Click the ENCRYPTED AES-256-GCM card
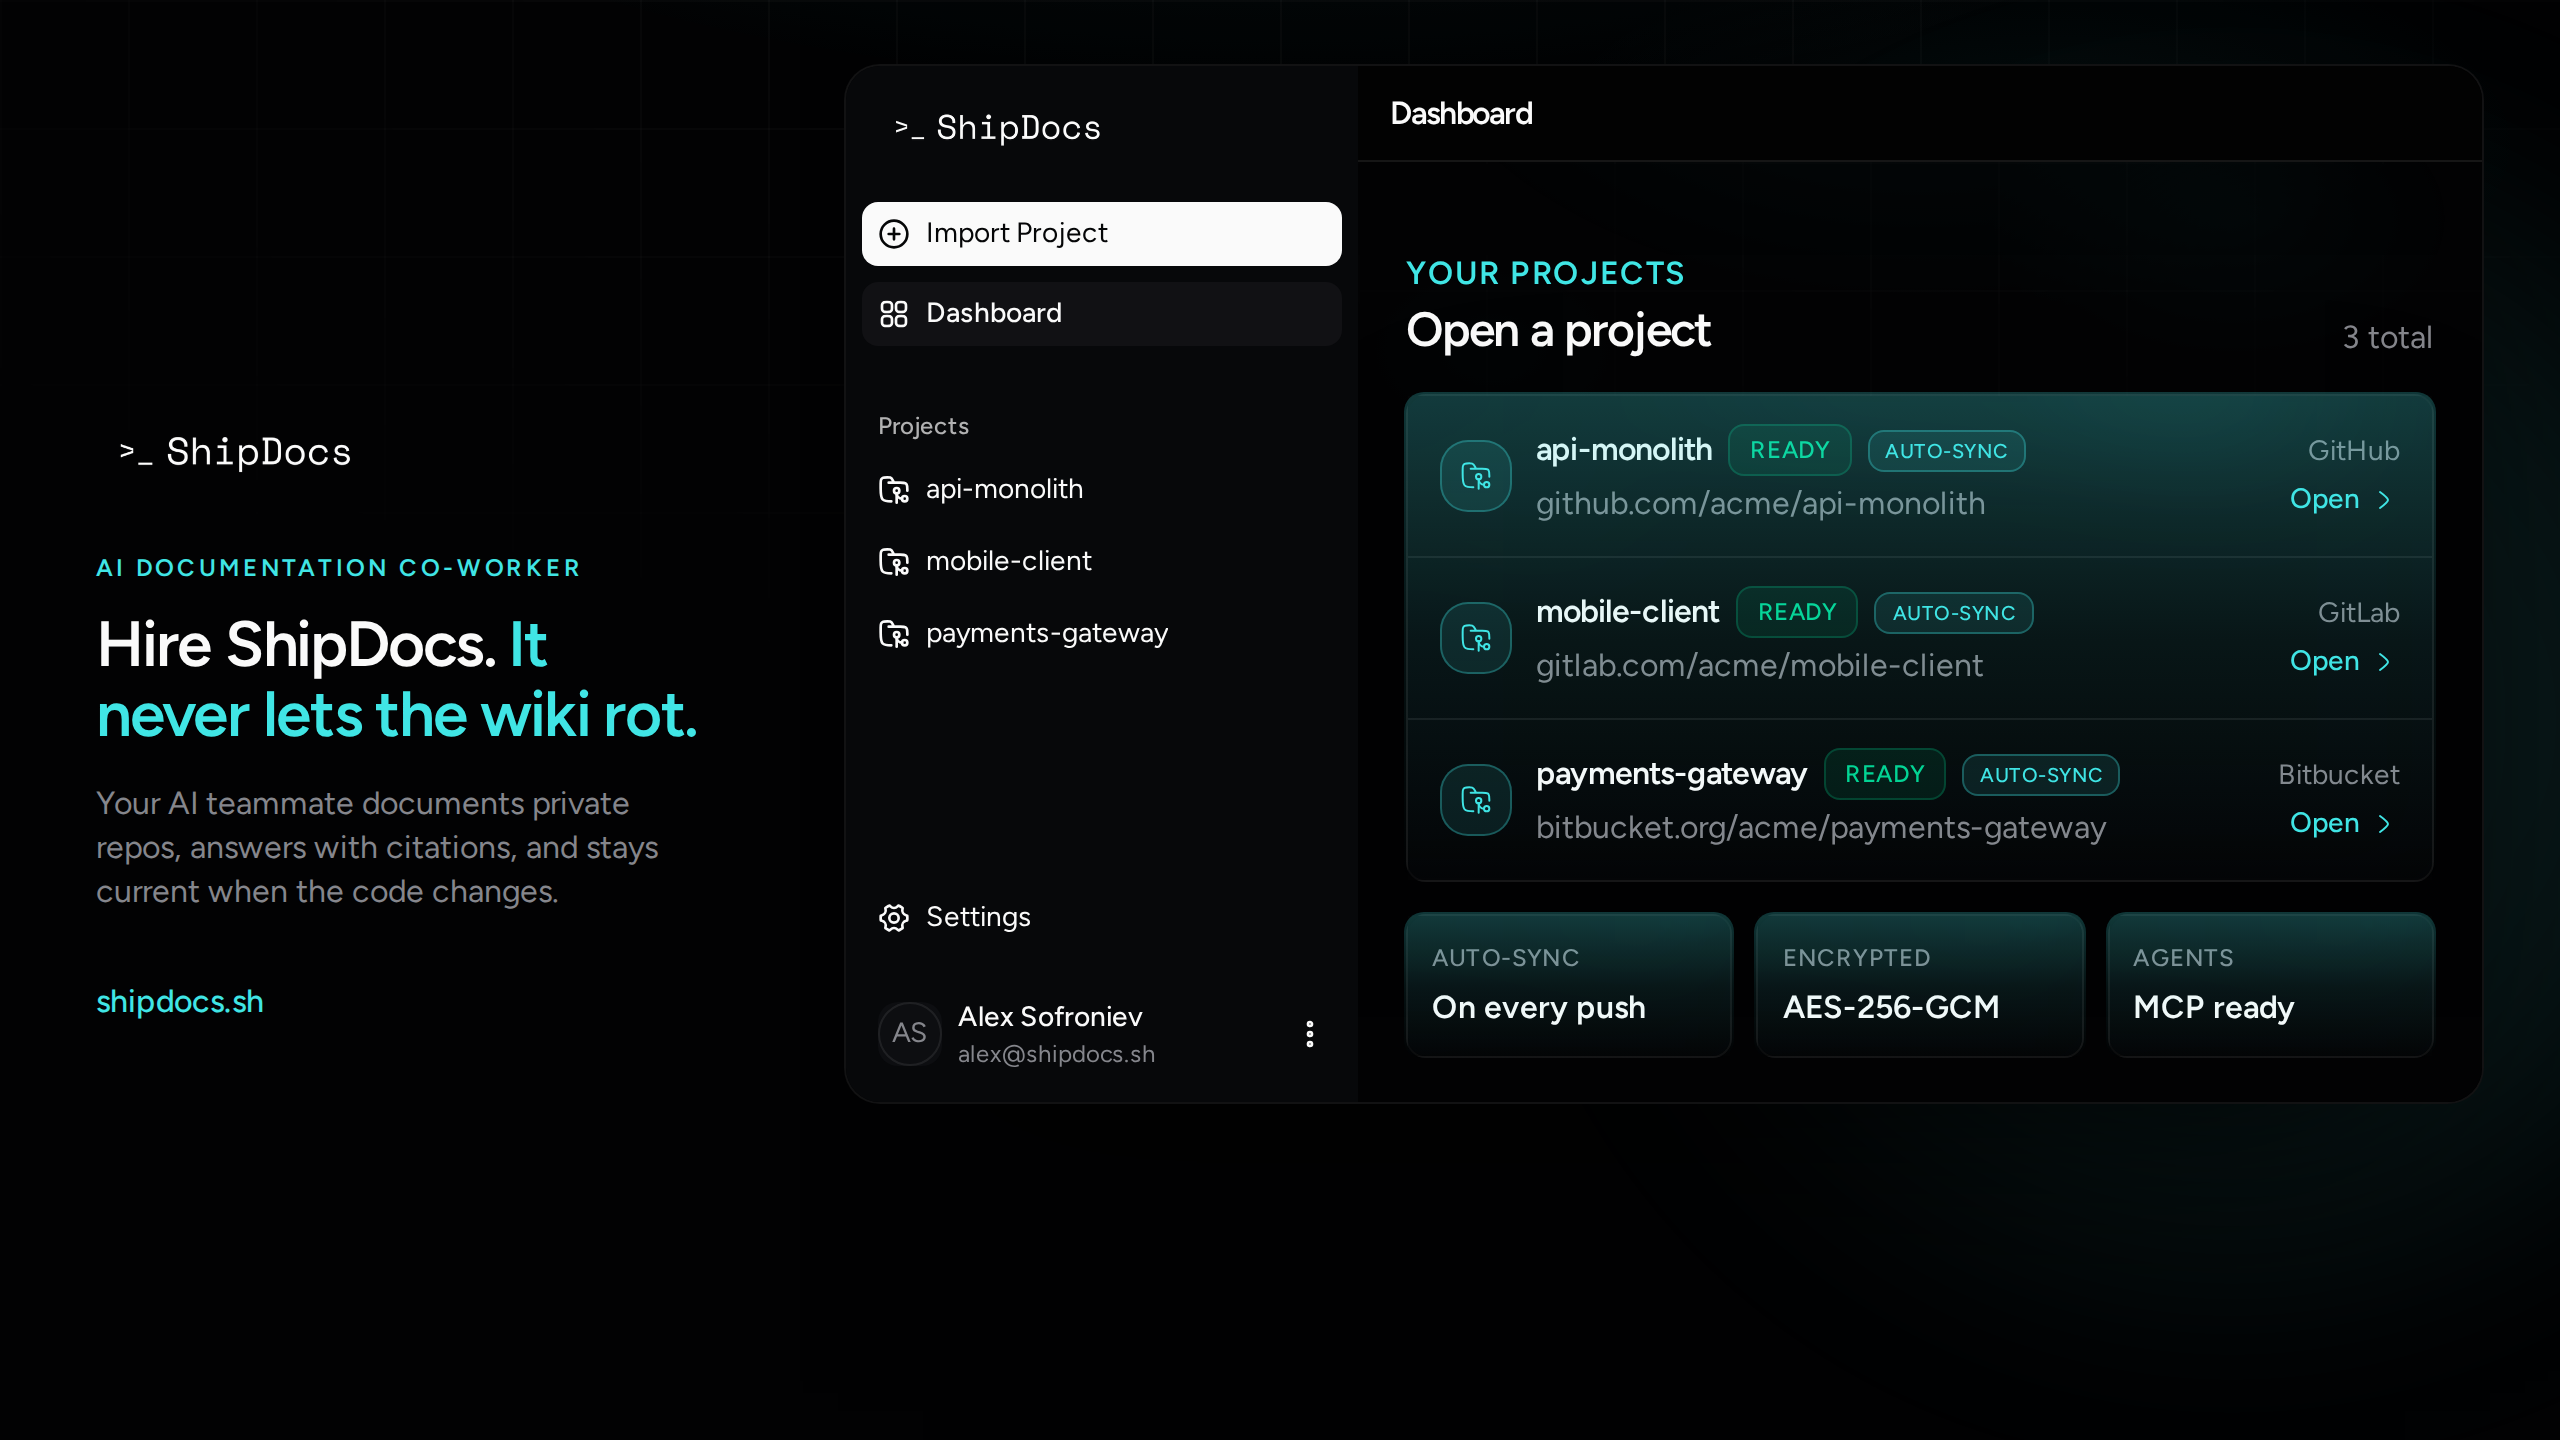This screenshot has height=1440, width=2560. [1919, 985]
